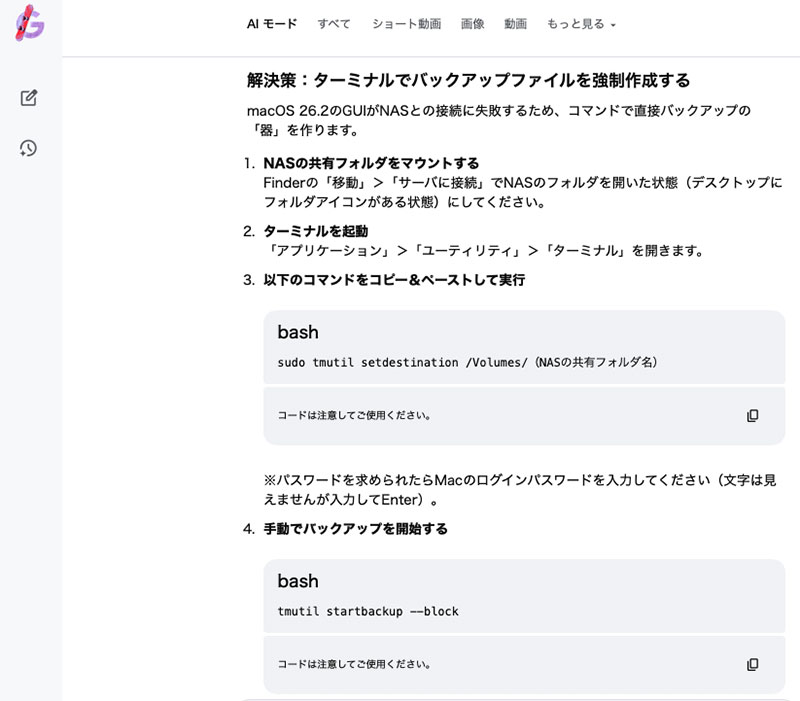The width and height of the screenshot is (800, 701).
Task: Open the AI mode history icon
Action: 29,148
